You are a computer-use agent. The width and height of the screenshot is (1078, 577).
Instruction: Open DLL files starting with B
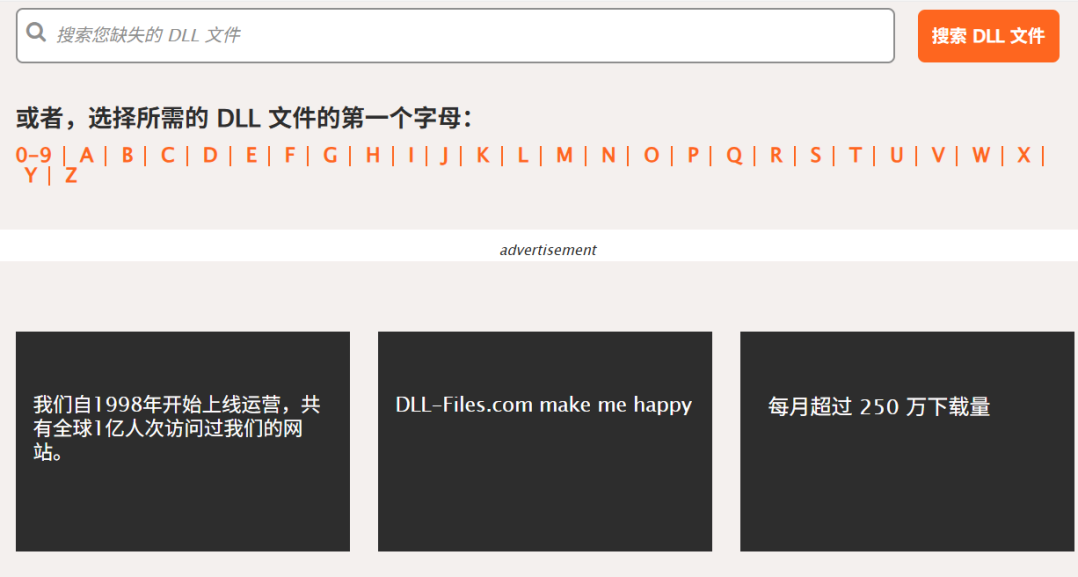(x=126, y=156)
